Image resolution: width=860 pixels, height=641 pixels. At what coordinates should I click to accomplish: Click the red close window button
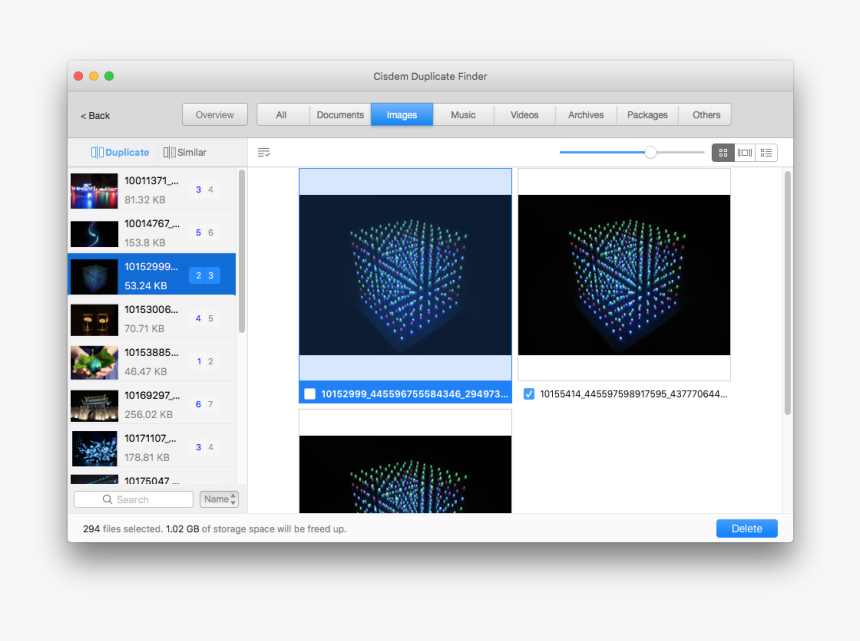(x=78, y=76)
